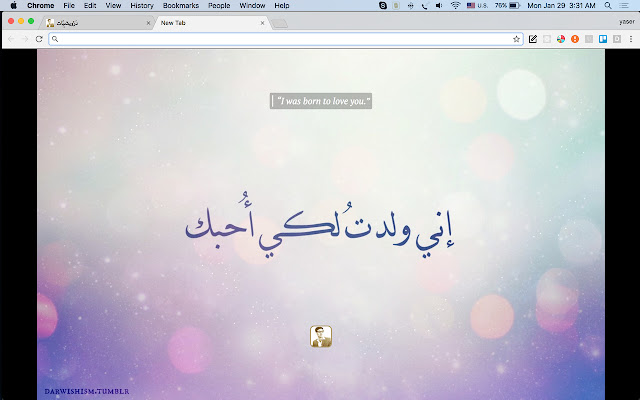This screenshot has height=400, width=640.
Task: Open the U.S. input source menu
Action: (x=477, y=5)
